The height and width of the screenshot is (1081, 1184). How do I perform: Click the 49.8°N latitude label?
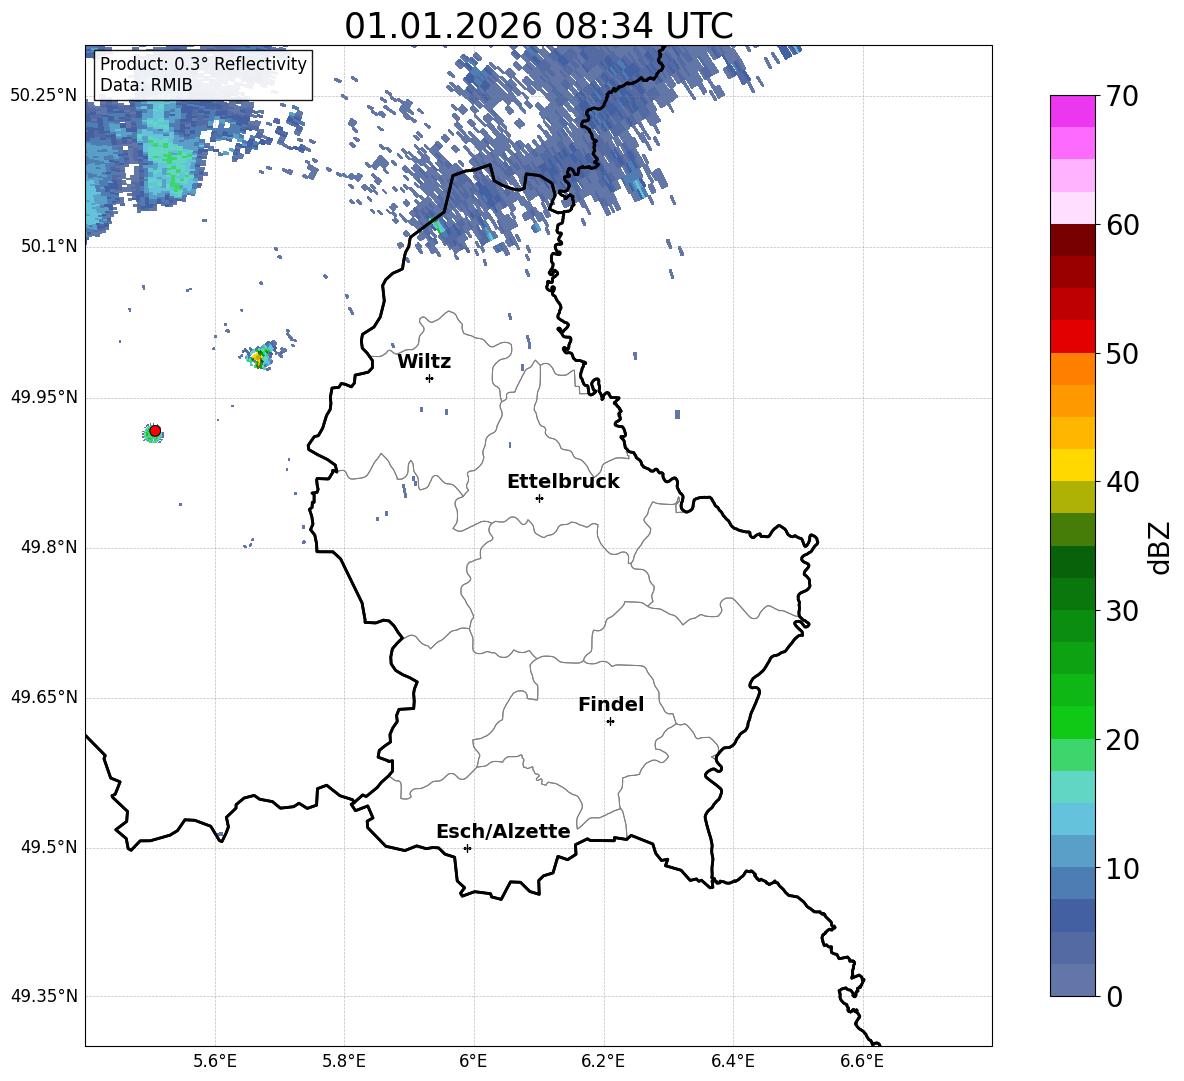coord(49,547)
